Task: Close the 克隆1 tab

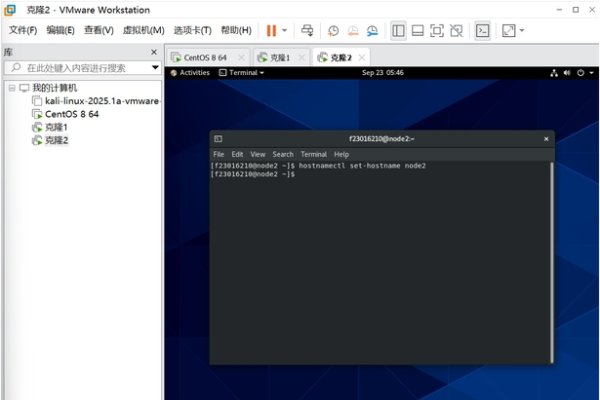Action: (x=300, y=57)
